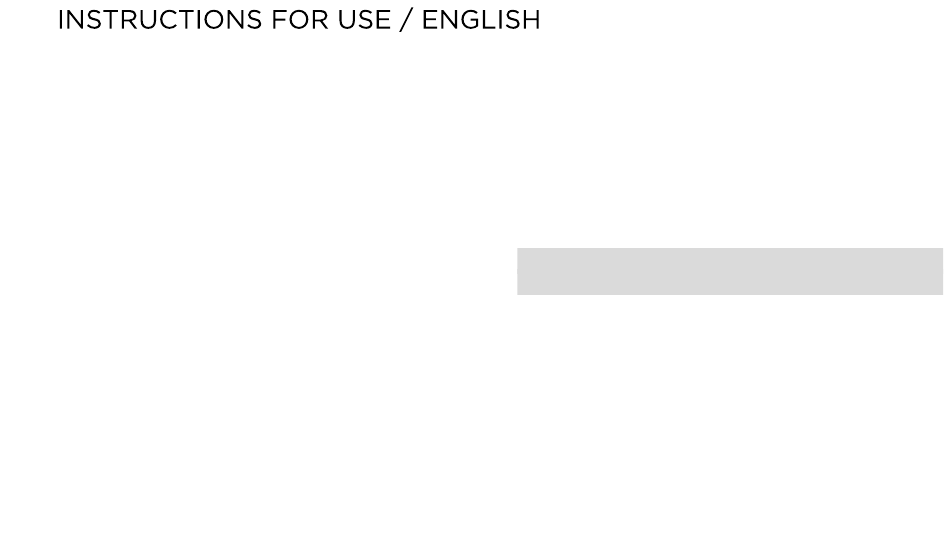The image size is (950, 539).
Task: Click the letter T after INS in INSTRUCTIONS
Action: click(x=111, y=20)
